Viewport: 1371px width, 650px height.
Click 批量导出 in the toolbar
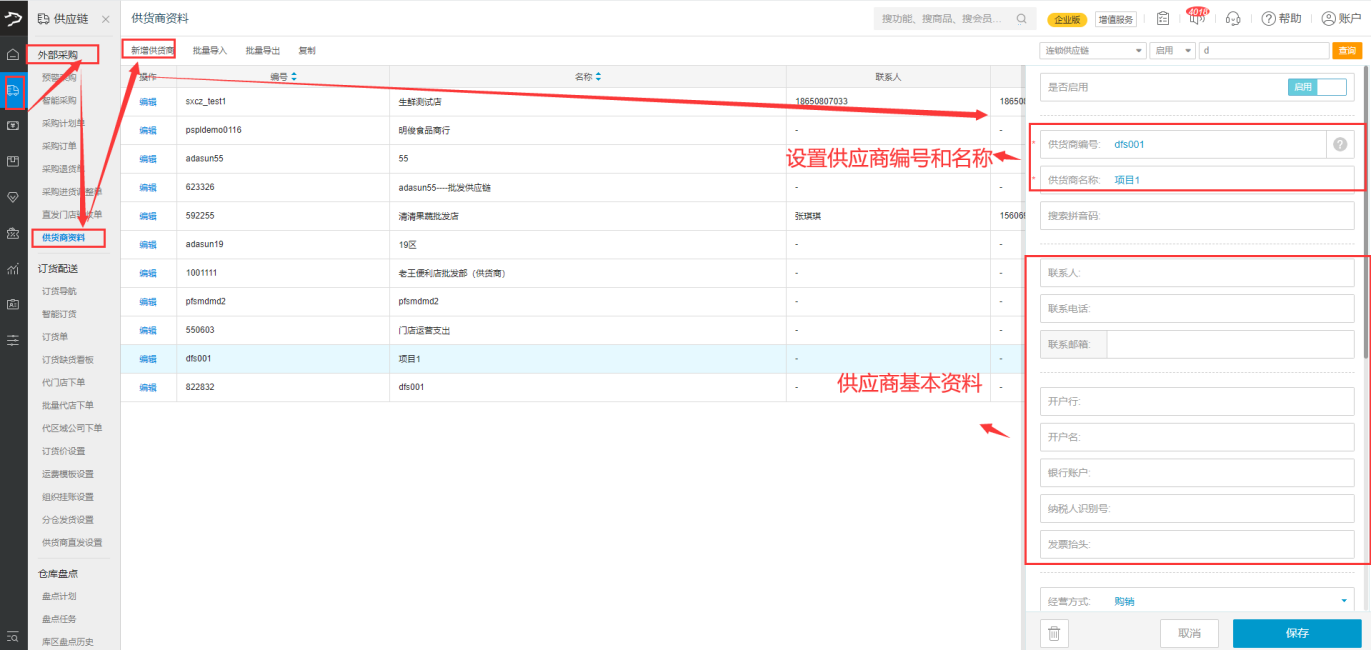[x=263, y=50]
